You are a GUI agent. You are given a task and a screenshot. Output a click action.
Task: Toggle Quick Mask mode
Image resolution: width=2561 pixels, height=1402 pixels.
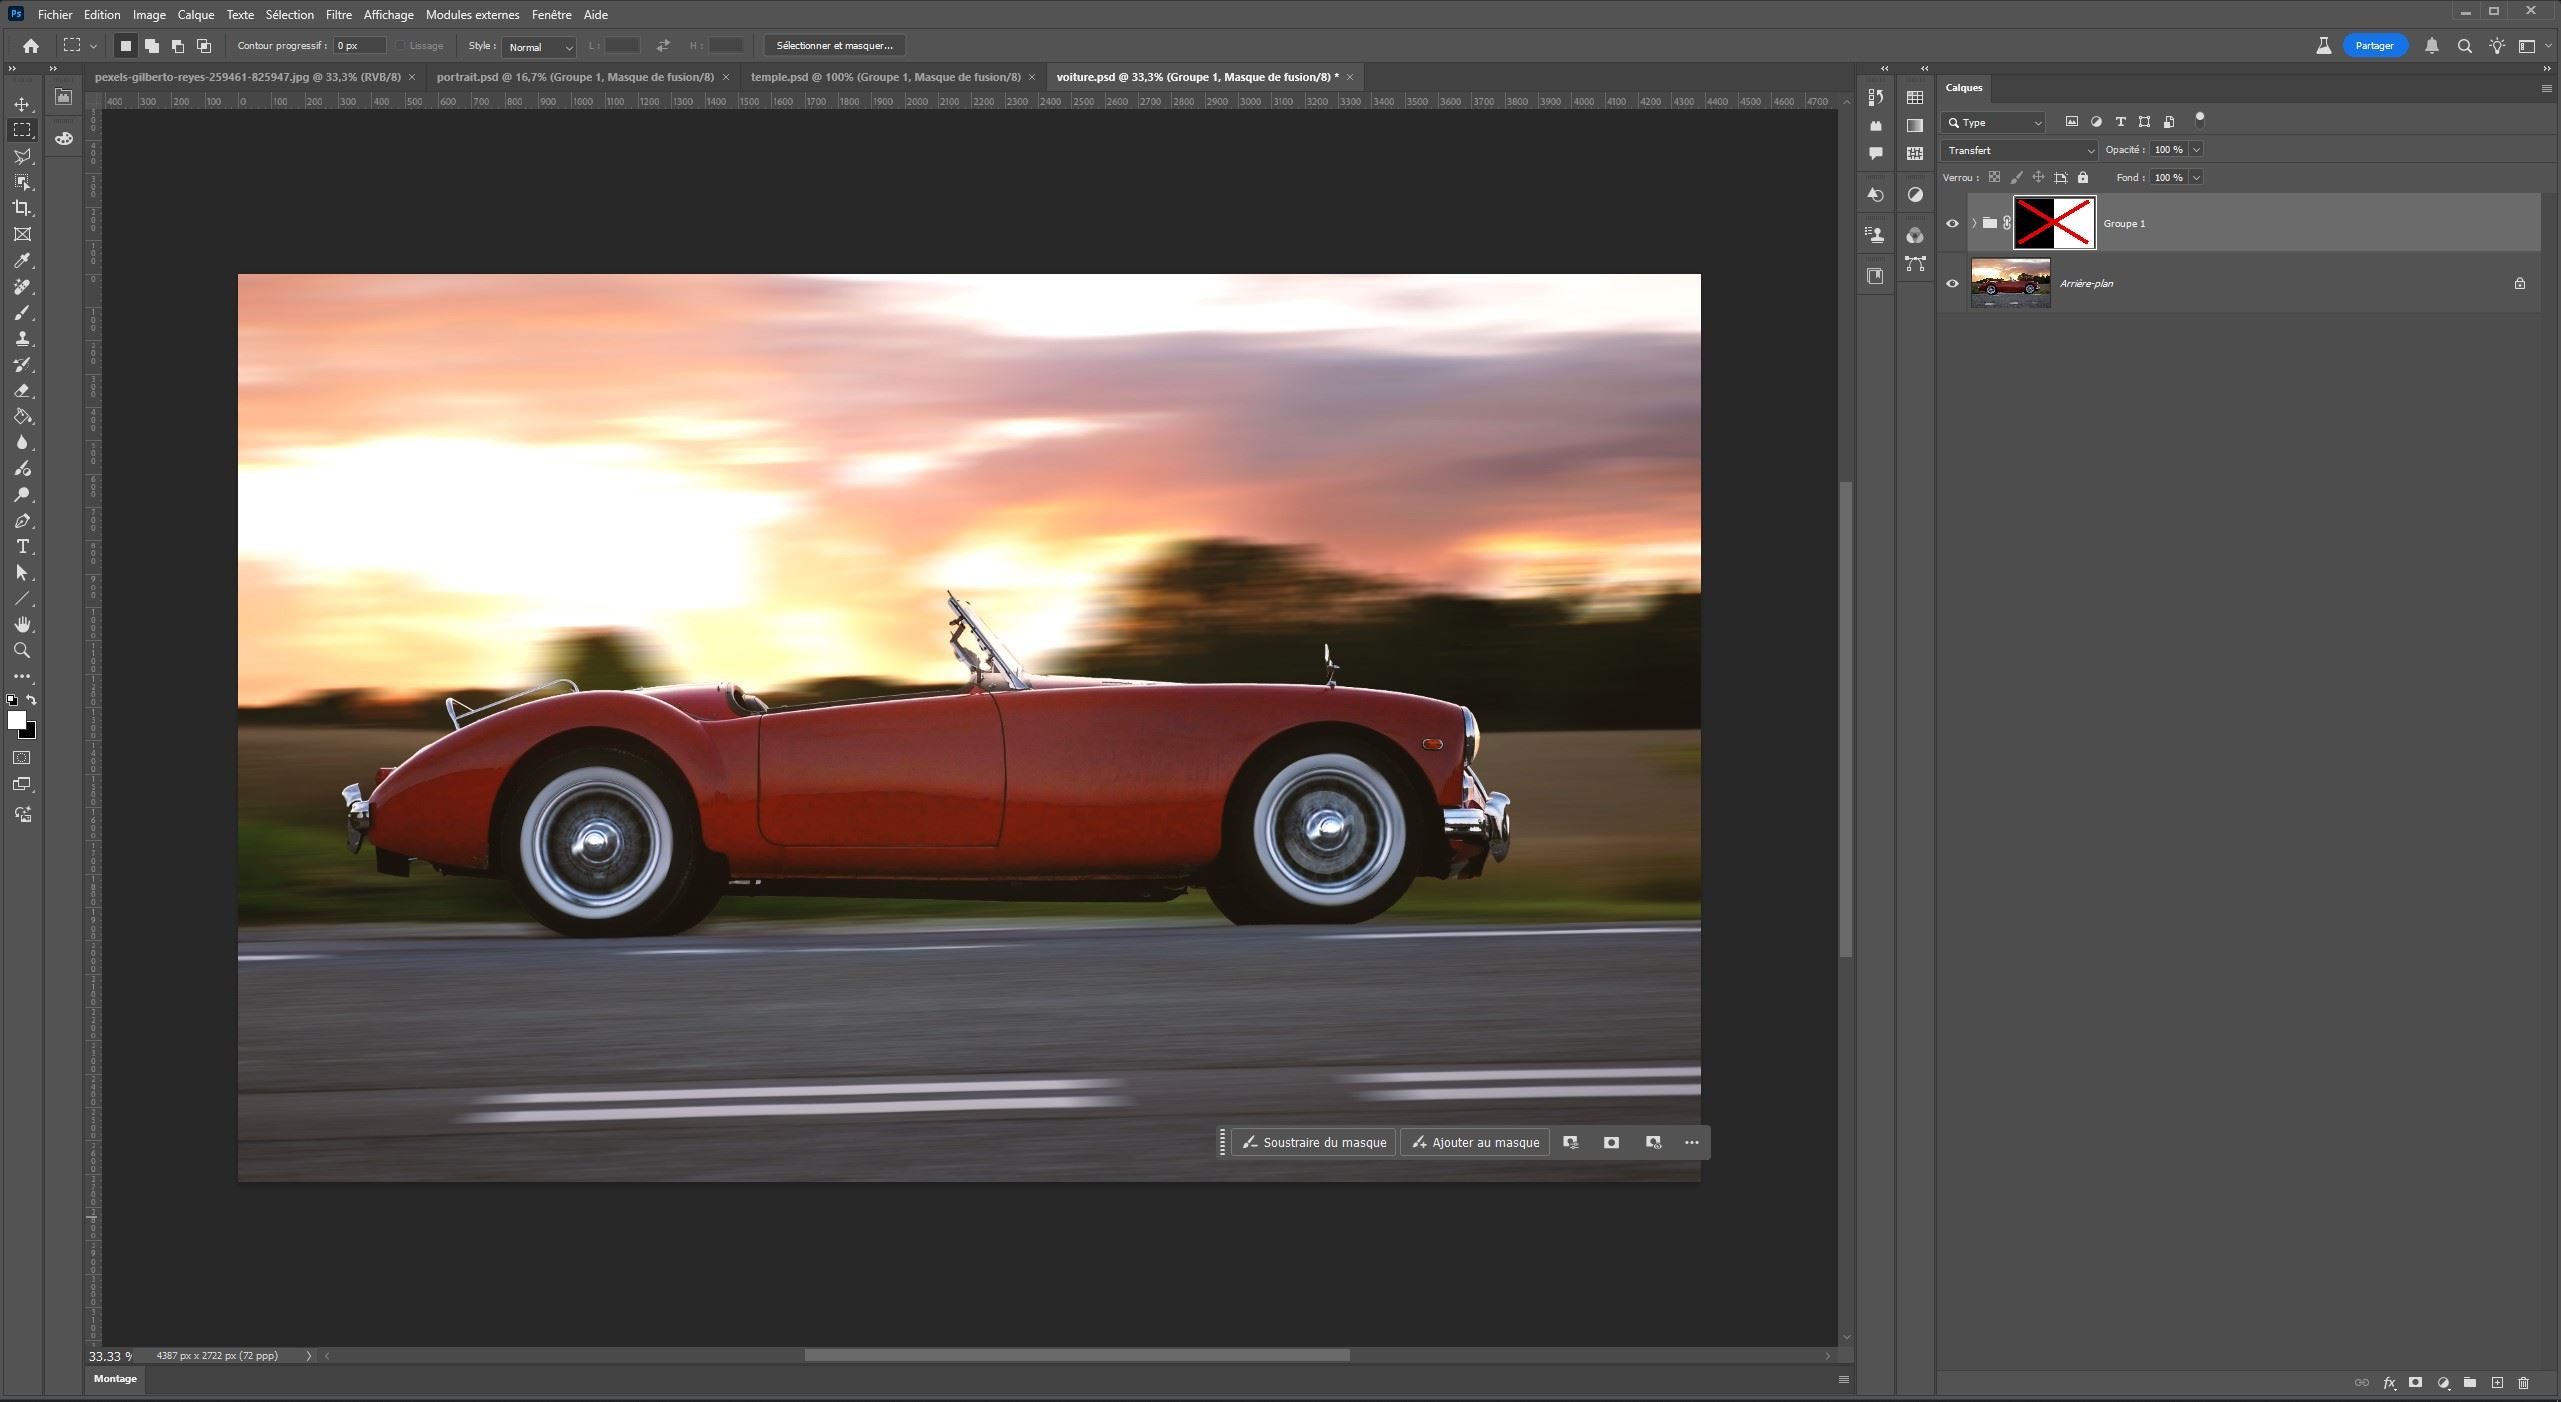point(22,758)
